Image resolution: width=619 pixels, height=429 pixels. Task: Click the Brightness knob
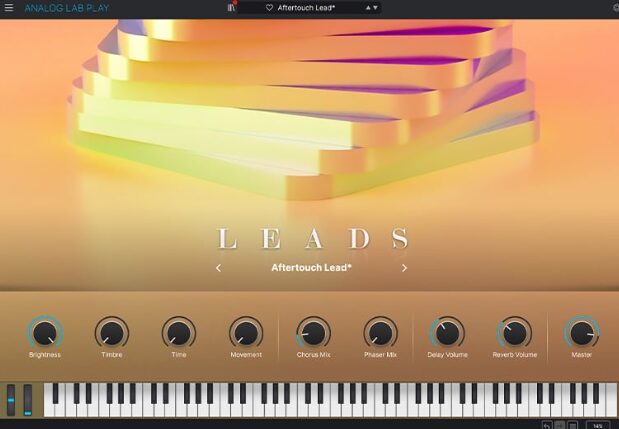pyautogui.click(x=44, y=332)
